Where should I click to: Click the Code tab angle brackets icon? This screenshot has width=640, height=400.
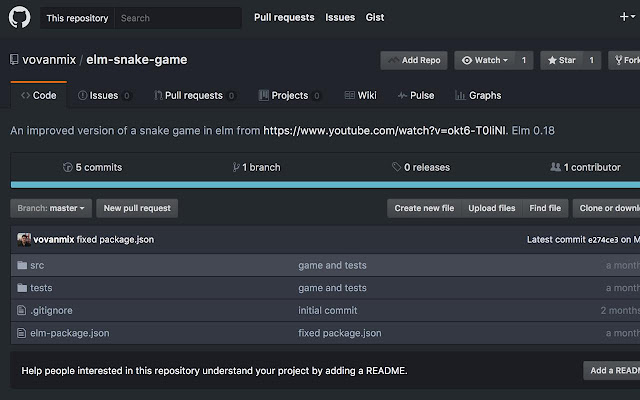click(25, 96)
